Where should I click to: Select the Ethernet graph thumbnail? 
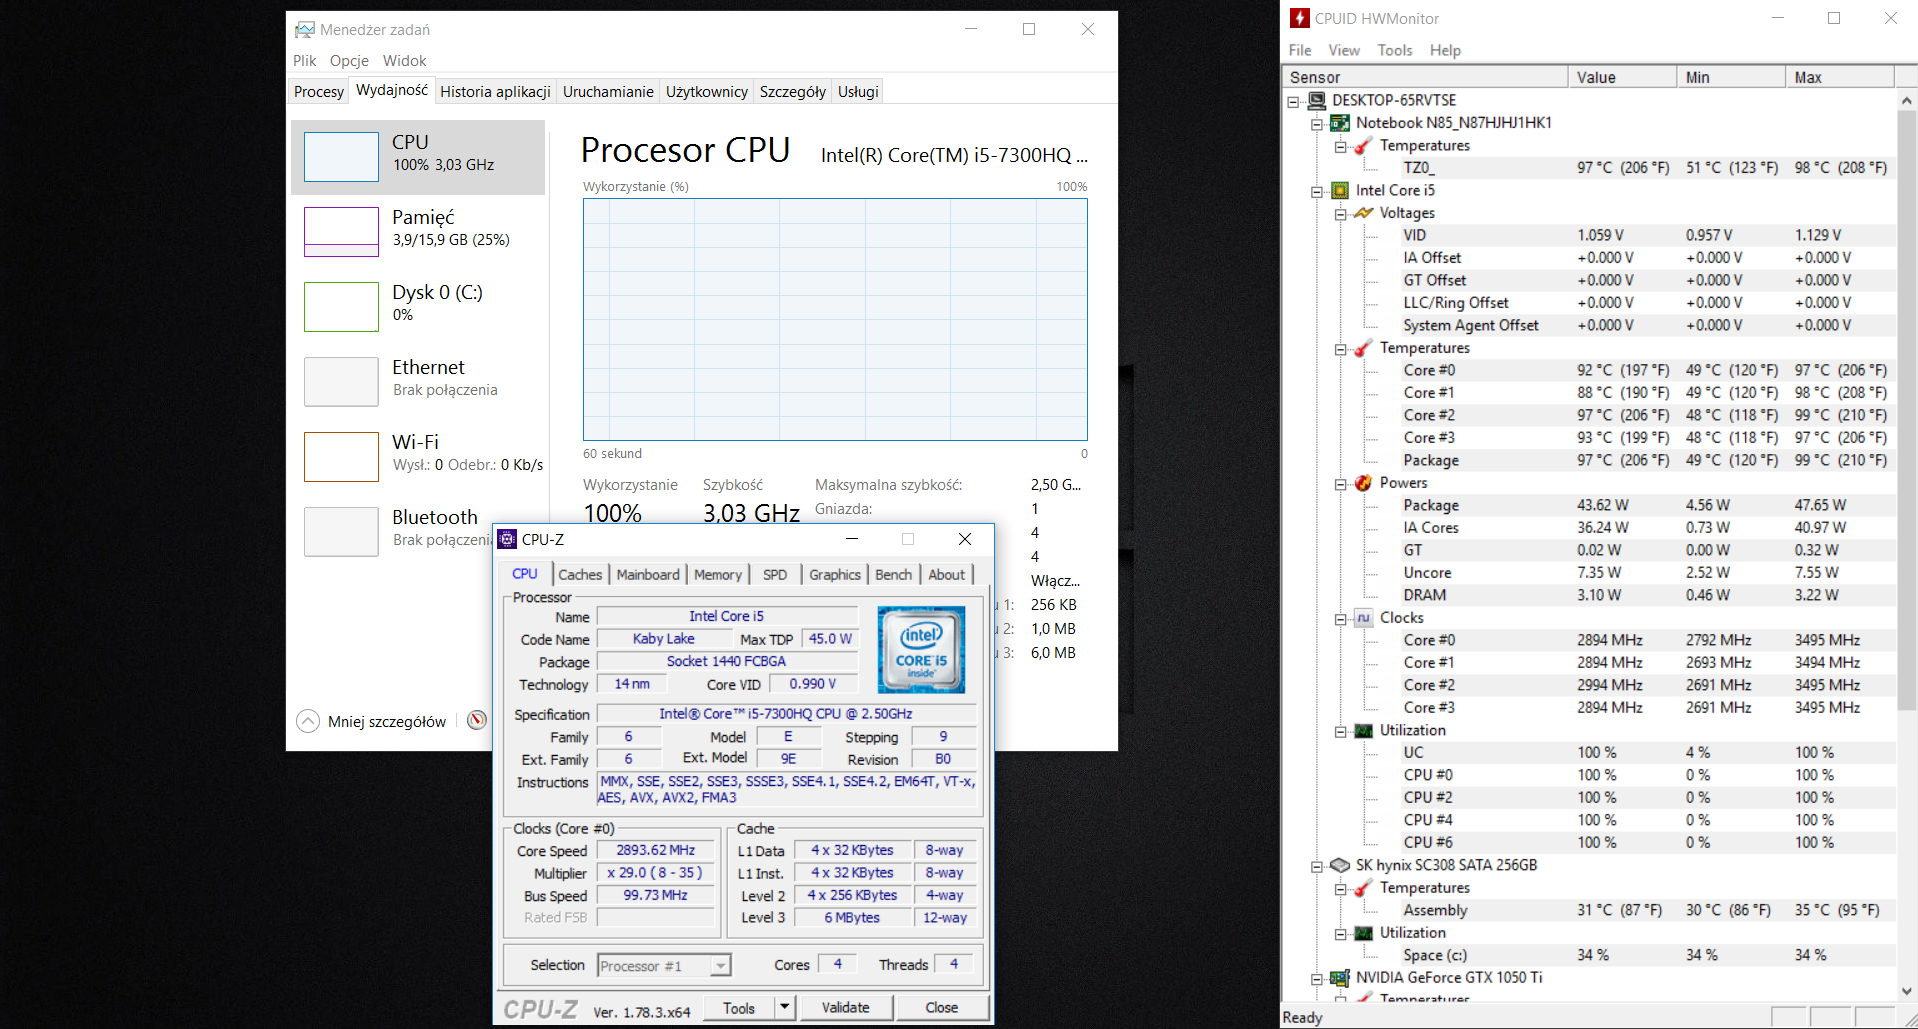click(341, 382)
